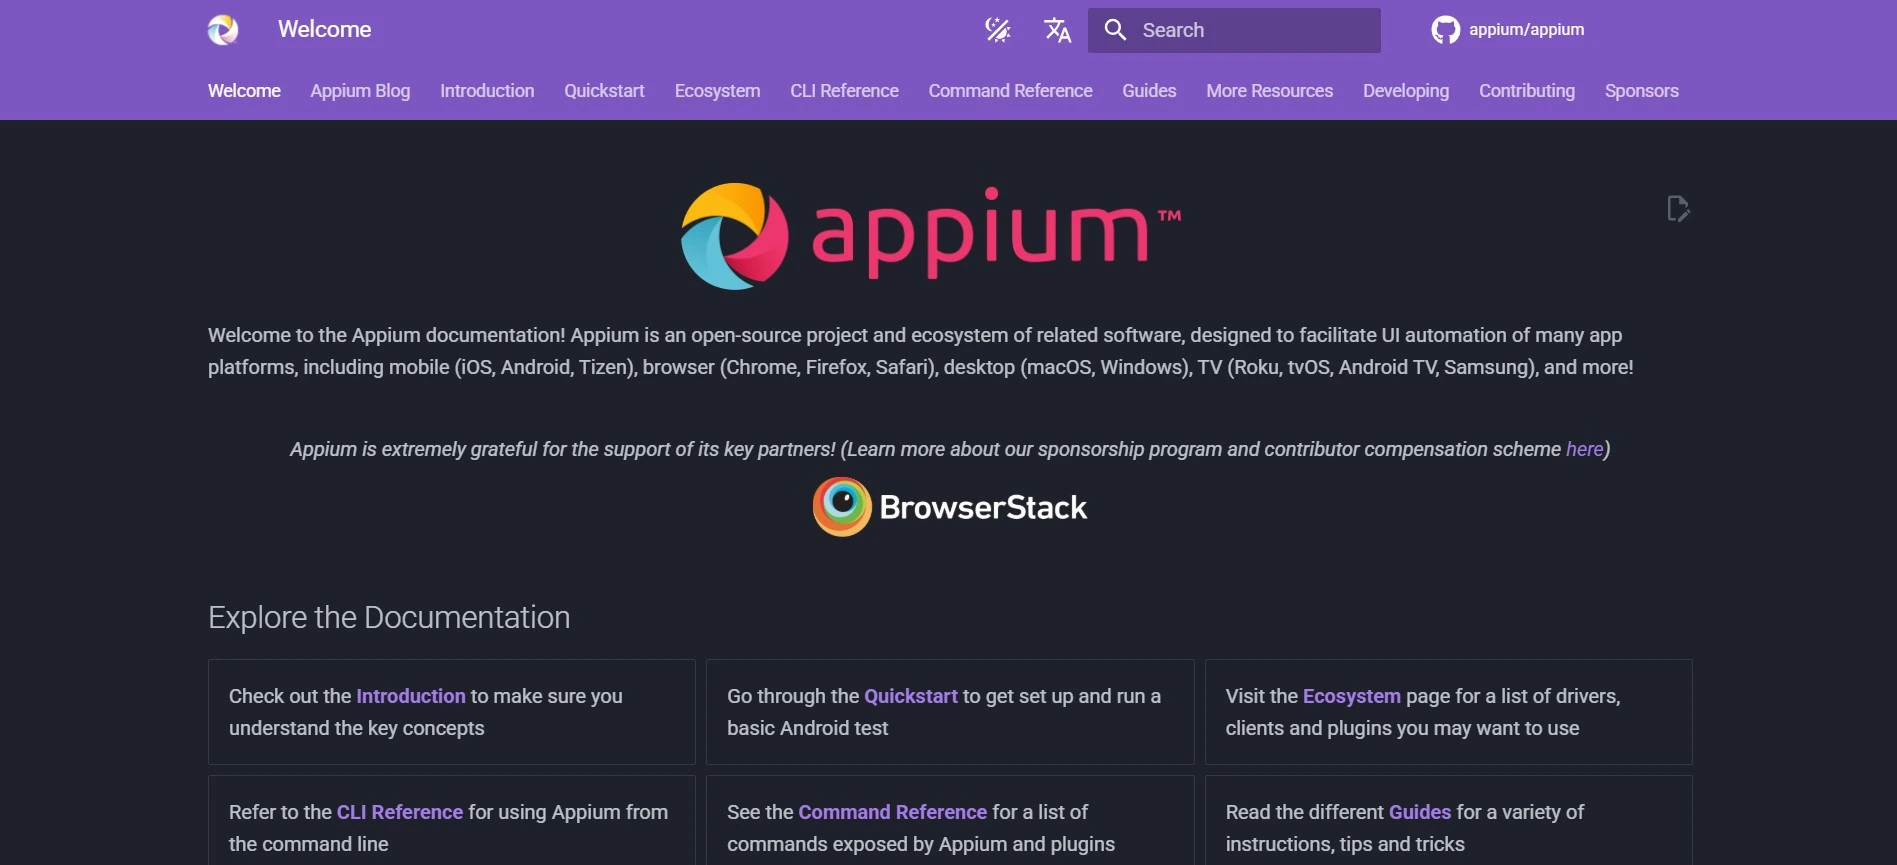The width and height of the screenshot is (1897, 865).
Task: Click the header title 'Welcome'
Action: pyautogui.click(x=325, y=30)
